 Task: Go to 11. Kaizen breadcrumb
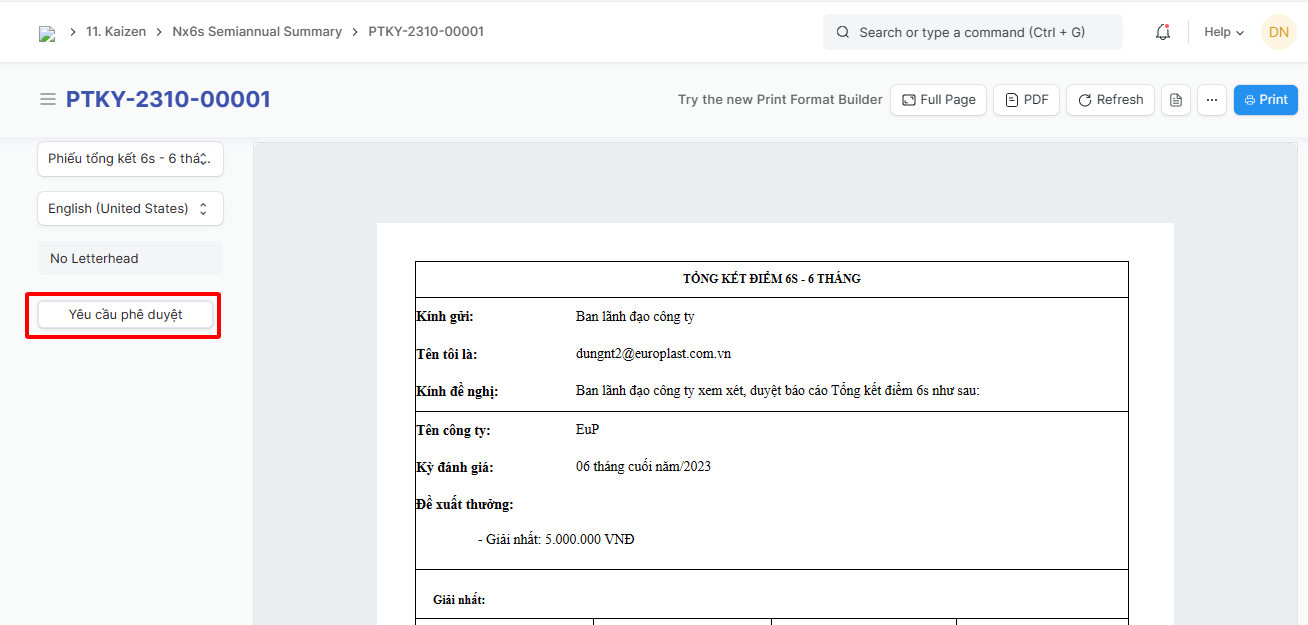tap(116, 32)
